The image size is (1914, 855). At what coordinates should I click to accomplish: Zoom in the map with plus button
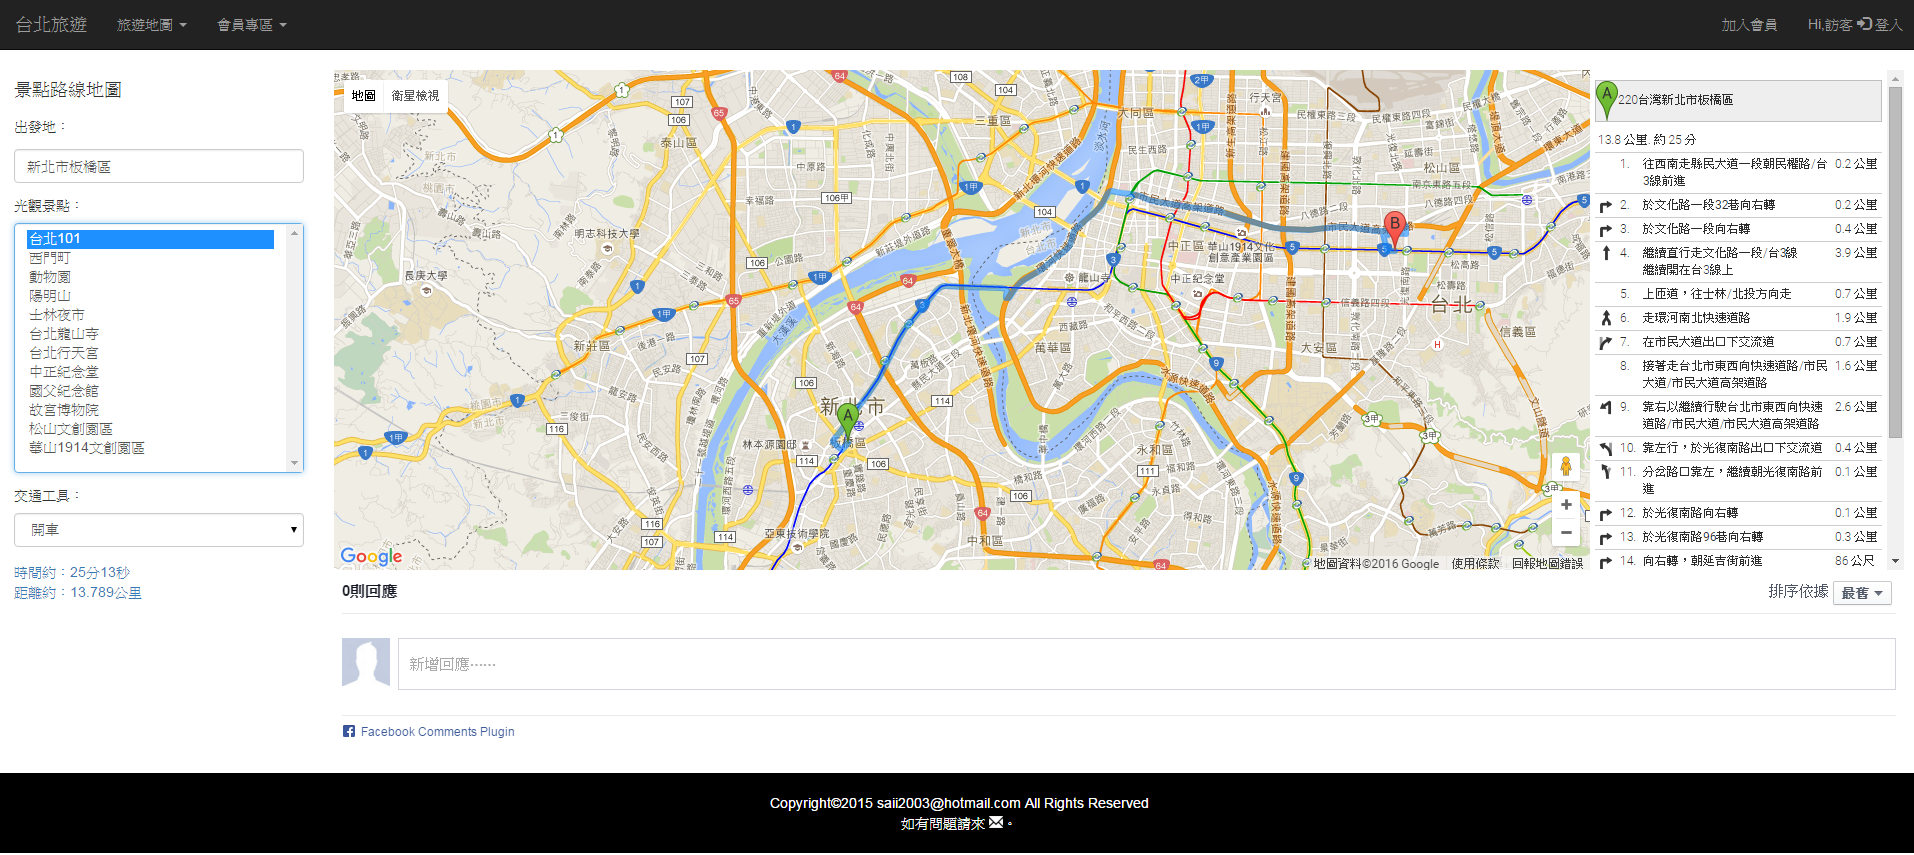tap(1565, 505)
